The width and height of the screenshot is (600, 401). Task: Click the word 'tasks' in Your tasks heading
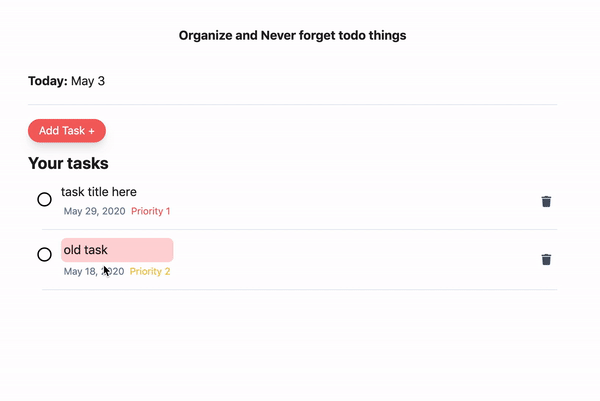point(87,163)
